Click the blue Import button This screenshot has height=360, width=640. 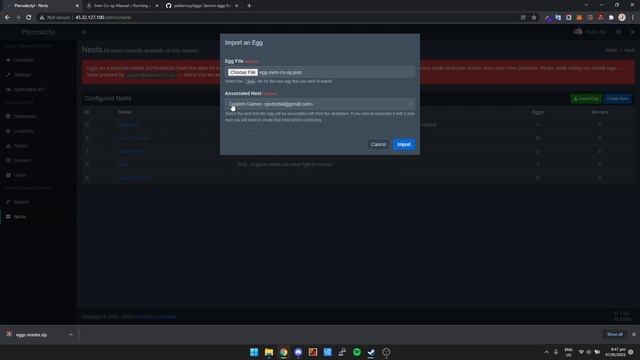point(404,144)
